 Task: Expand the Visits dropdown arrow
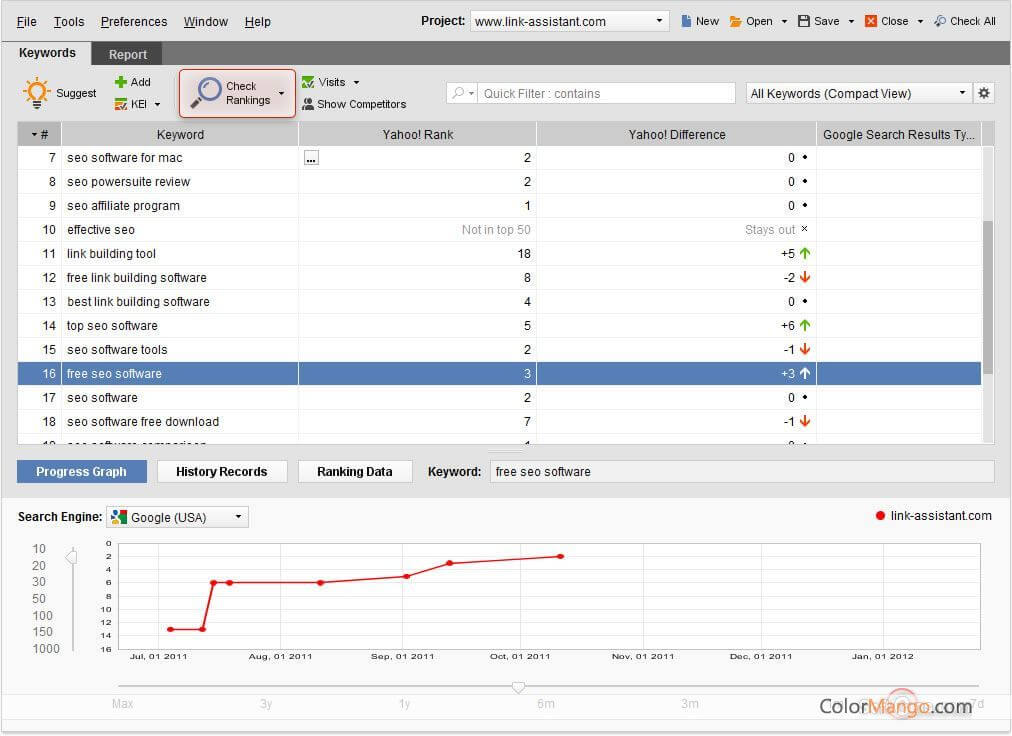pyautogui.click(x=356, y=83)
